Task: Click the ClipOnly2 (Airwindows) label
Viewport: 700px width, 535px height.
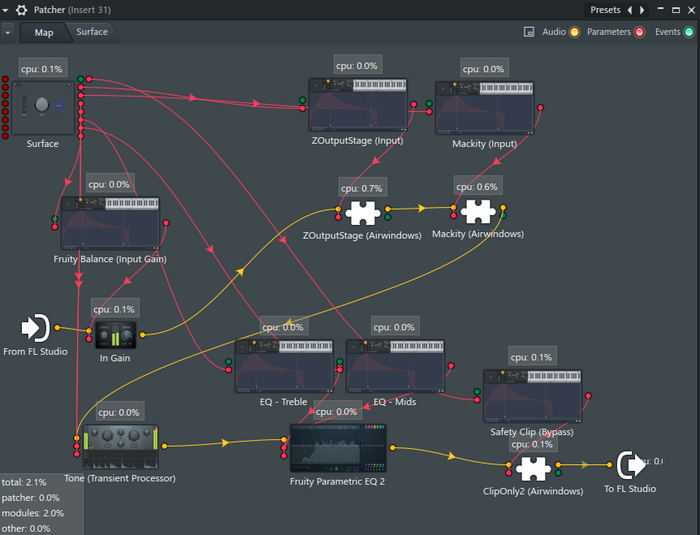Action: [533, 491]
